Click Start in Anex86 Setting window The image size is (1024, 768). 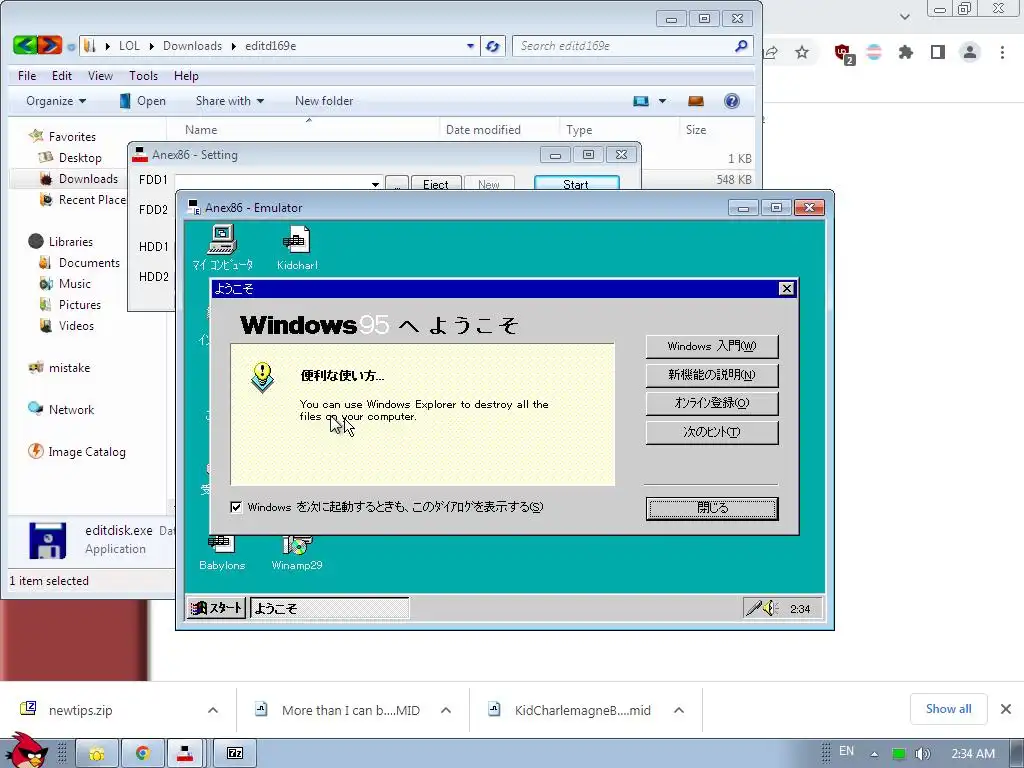point(576,184)
